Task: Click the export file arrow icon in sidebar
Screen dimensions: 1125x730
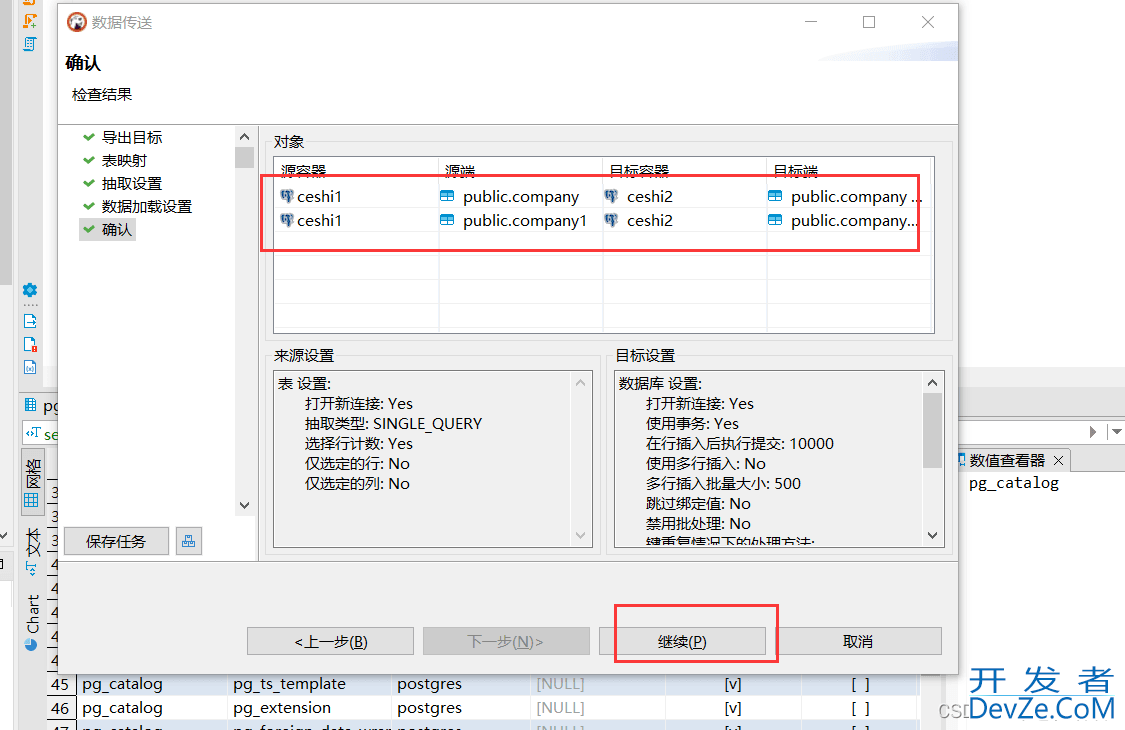Action: point(30,321)
